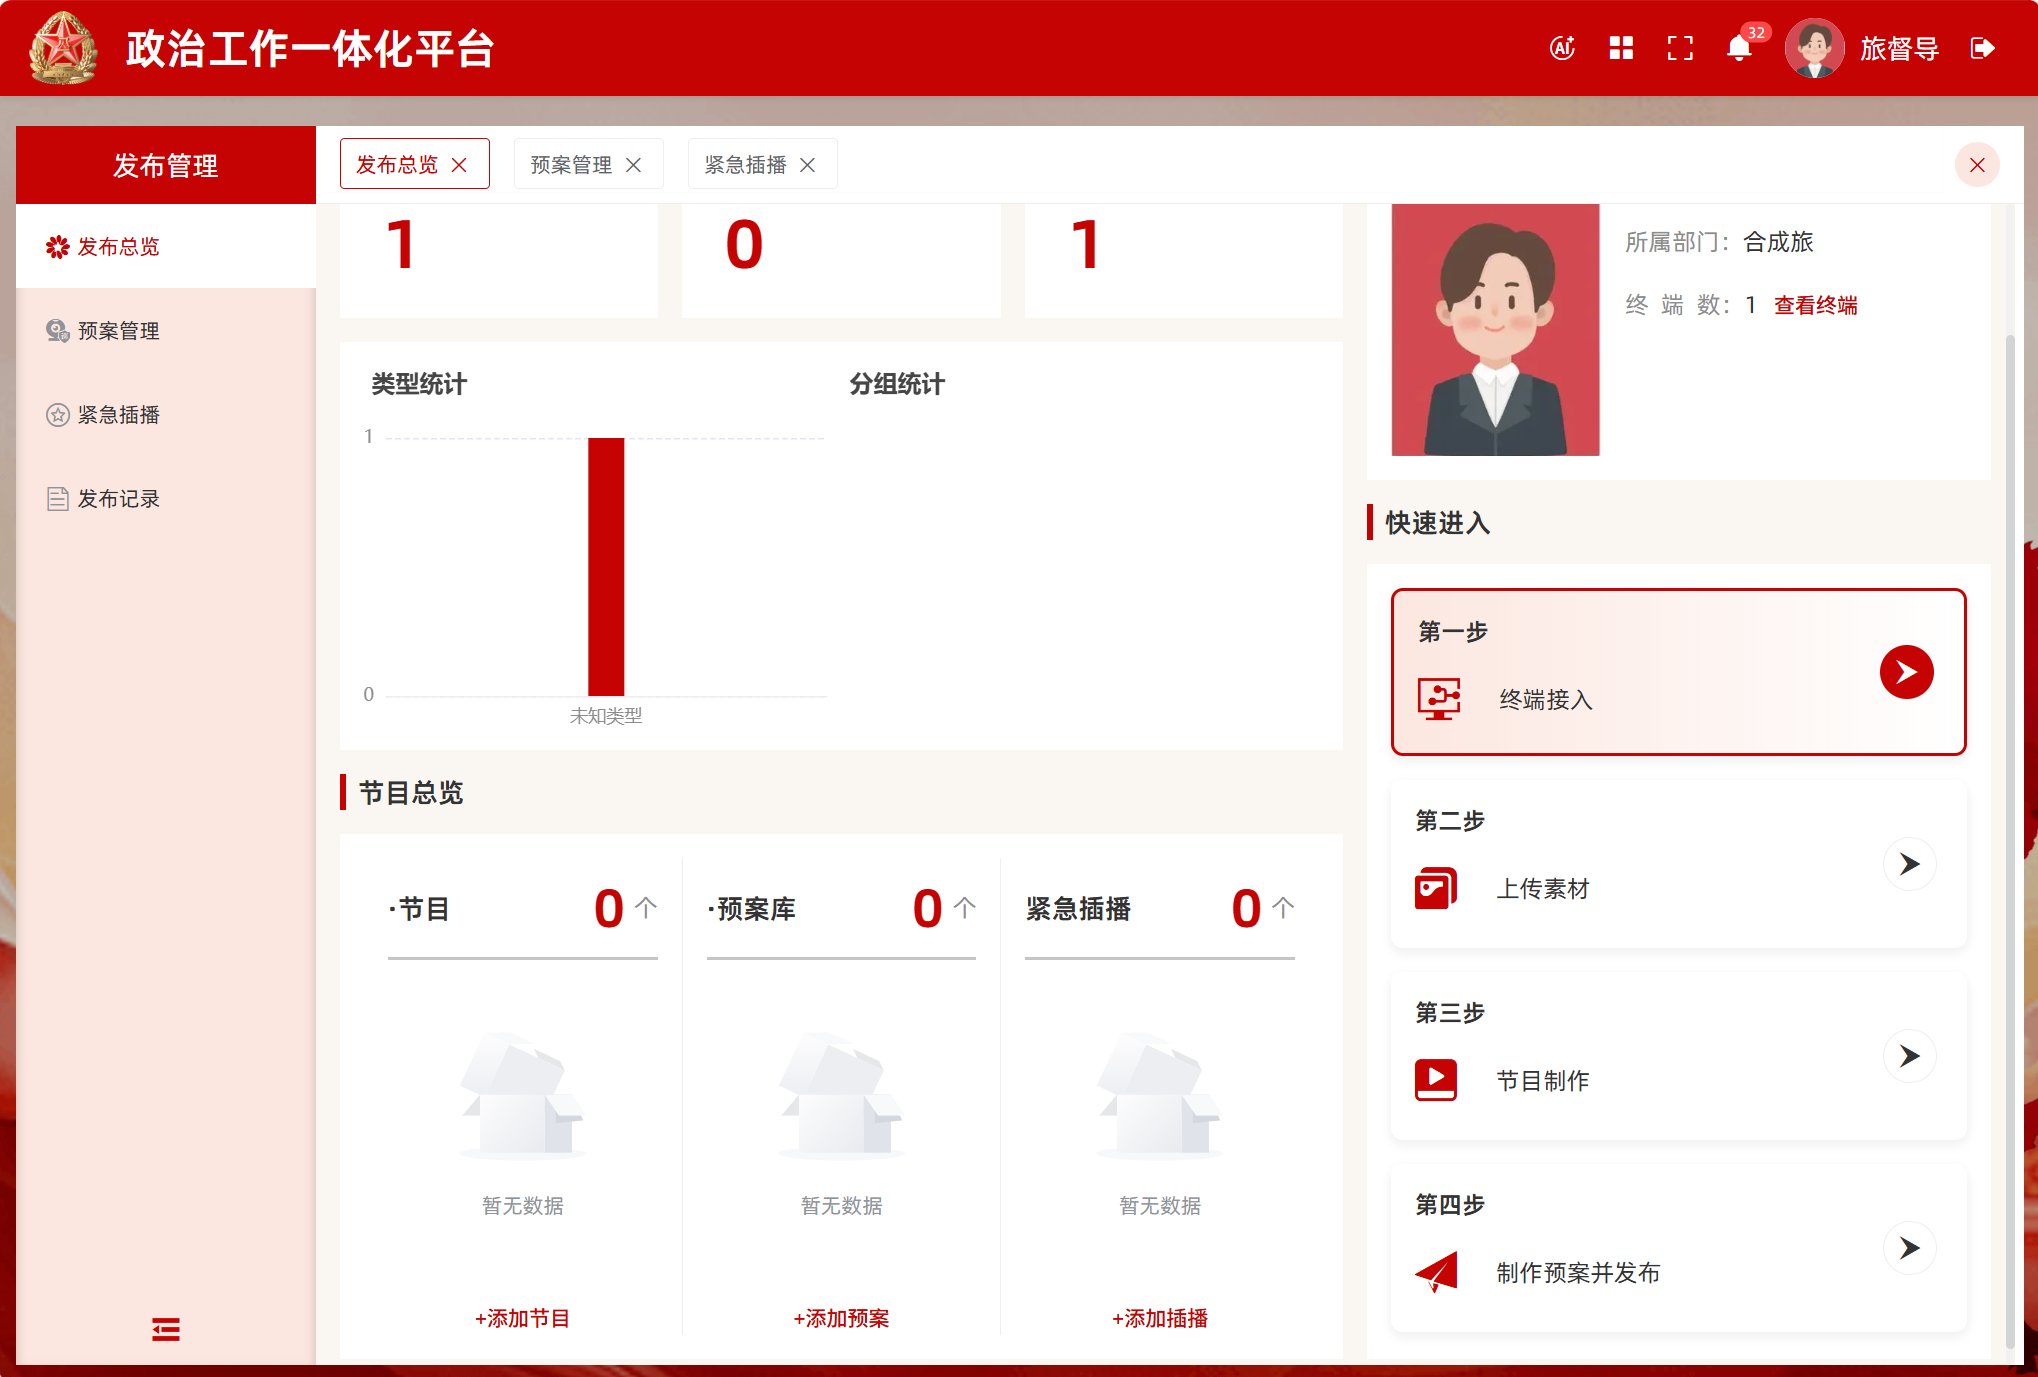Open 第四步 制作预案并发布 arrow button
This screenshot has height=1377, width=2038.
pyautogui.click(x=1909, y=1248)
